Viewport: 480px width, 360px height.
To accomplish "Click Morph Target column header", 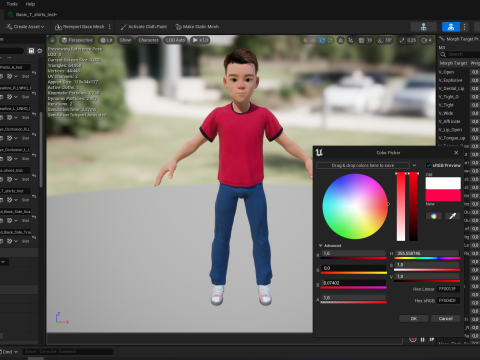I will [x=453, y=63].
